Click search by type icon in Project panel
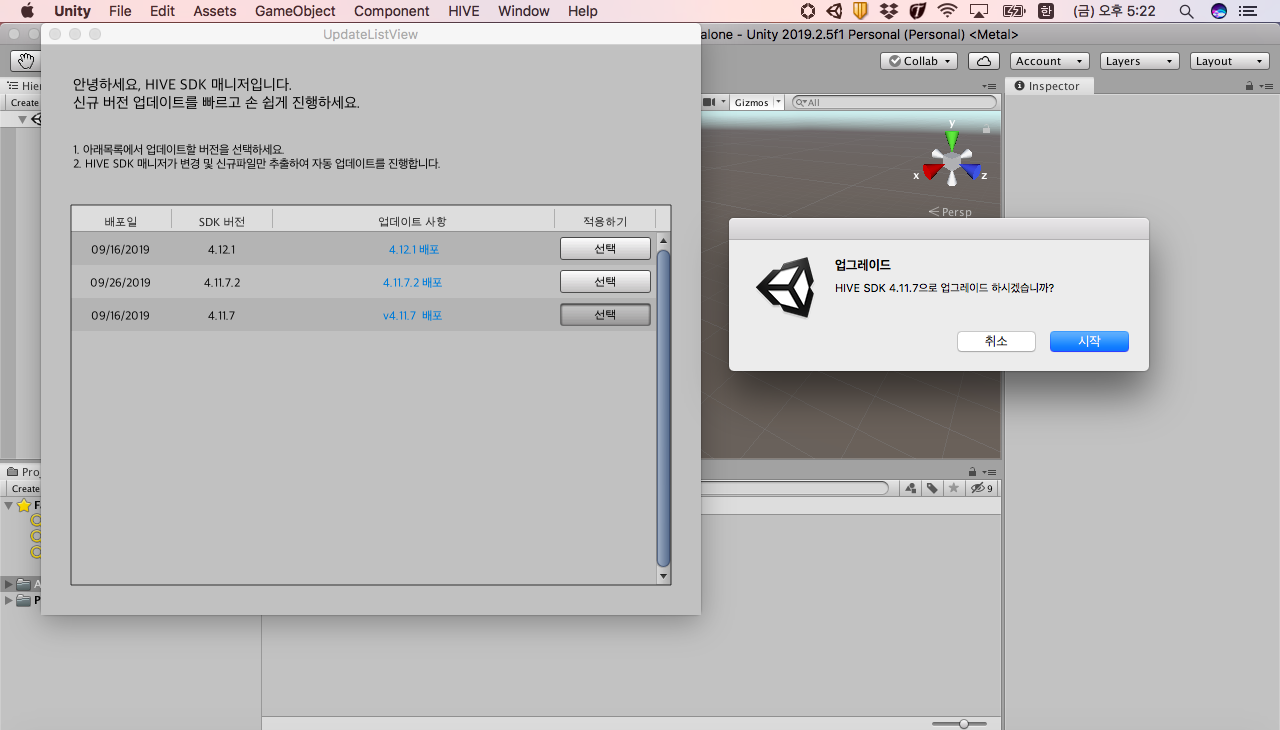The width and height of the screenshot is (1280, 730). coord(911,488)
